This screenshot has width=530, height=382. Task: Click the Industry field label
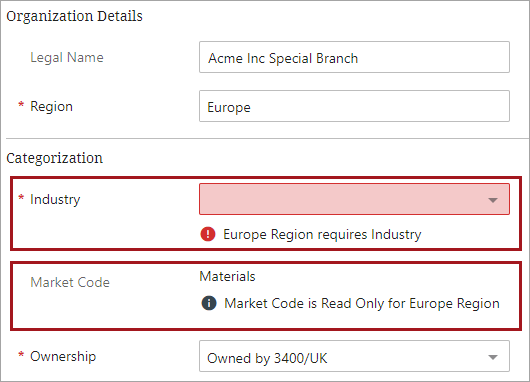(x=55, y=199)
